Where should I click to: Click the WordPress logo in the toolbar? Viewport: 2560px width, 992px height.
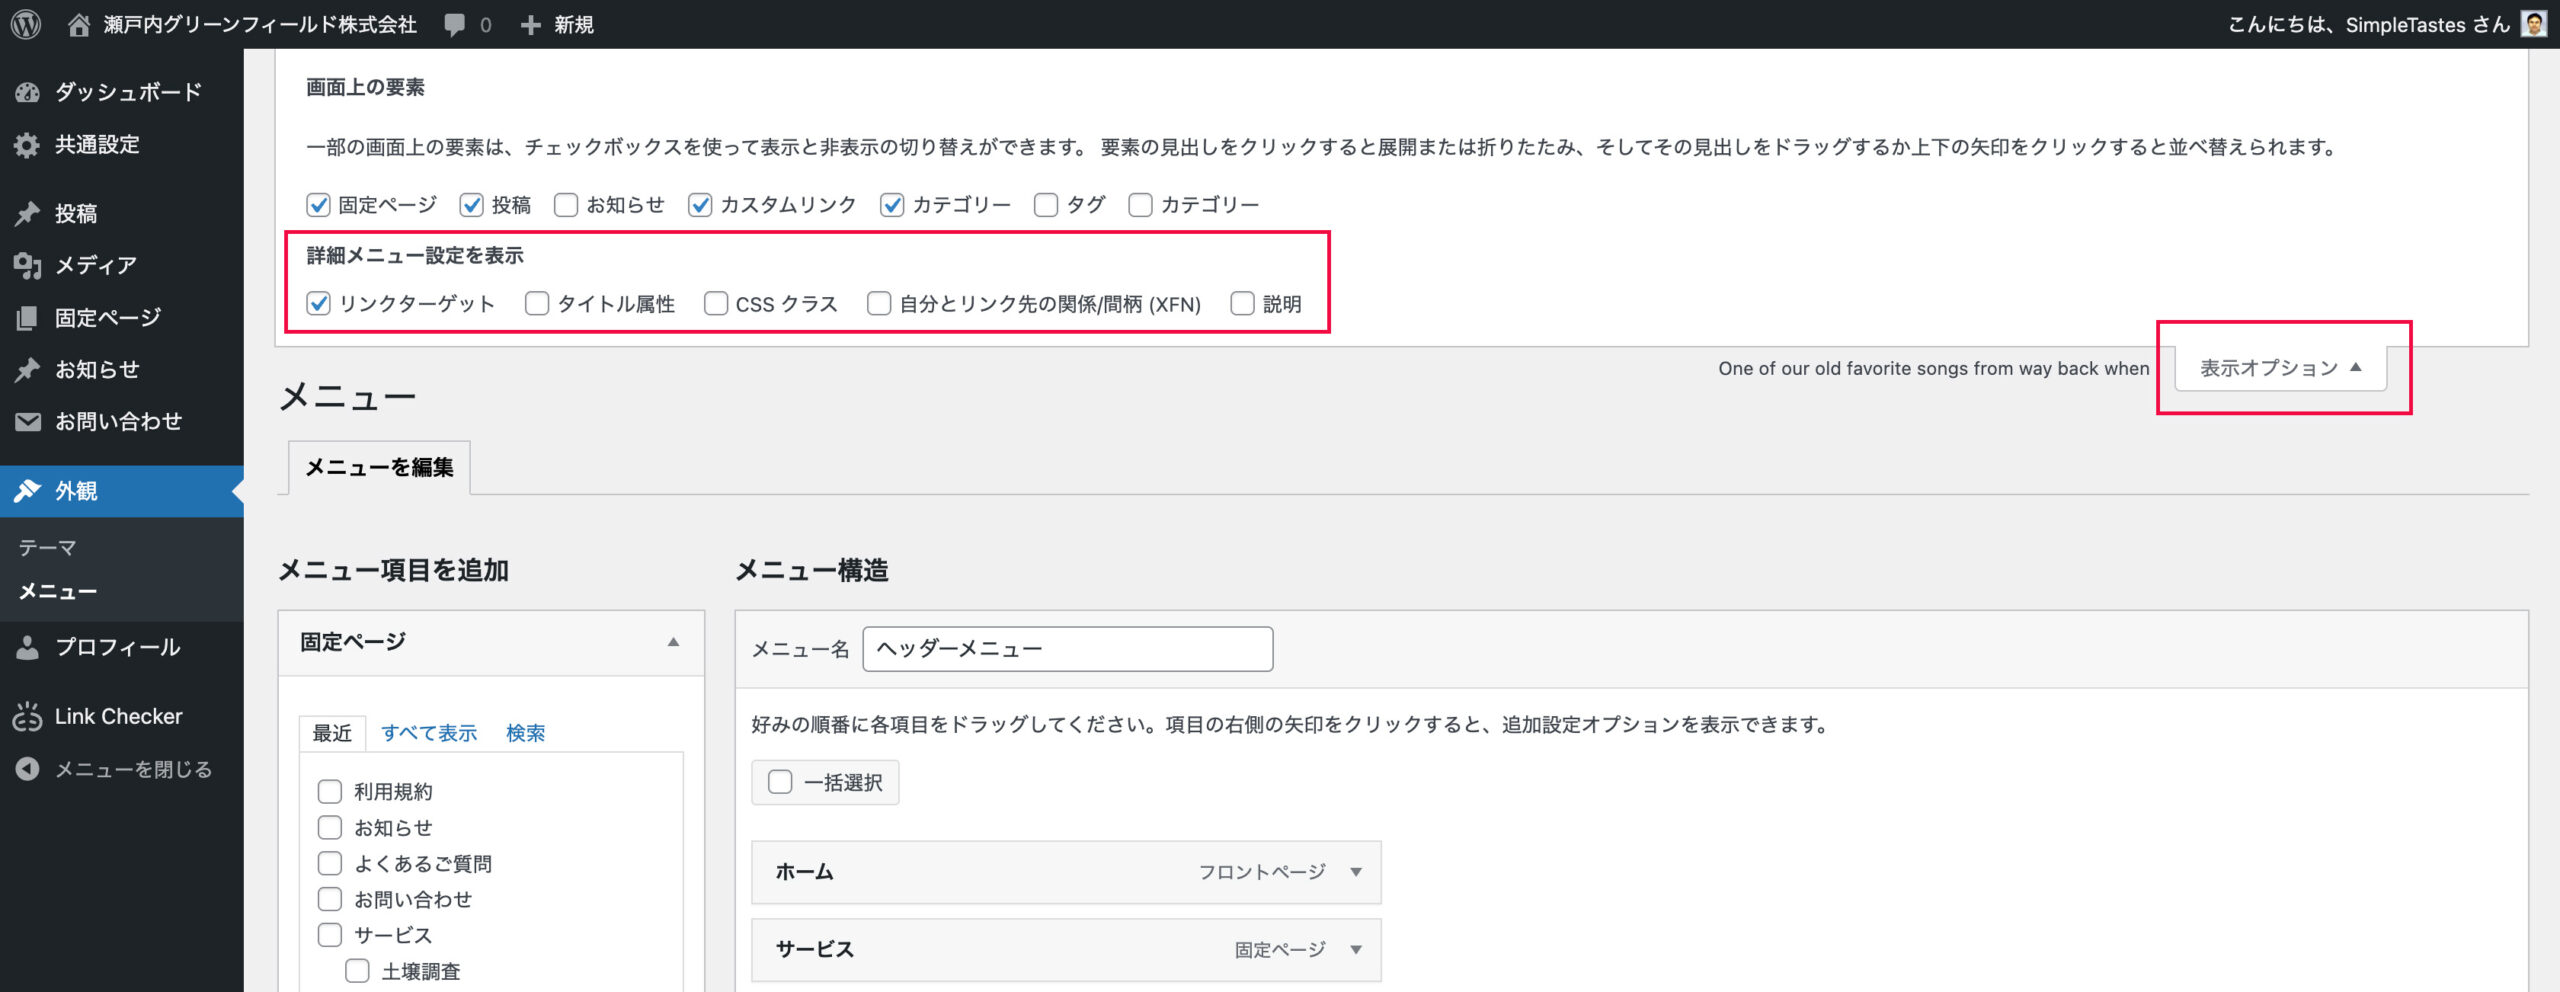click(27, 24)
